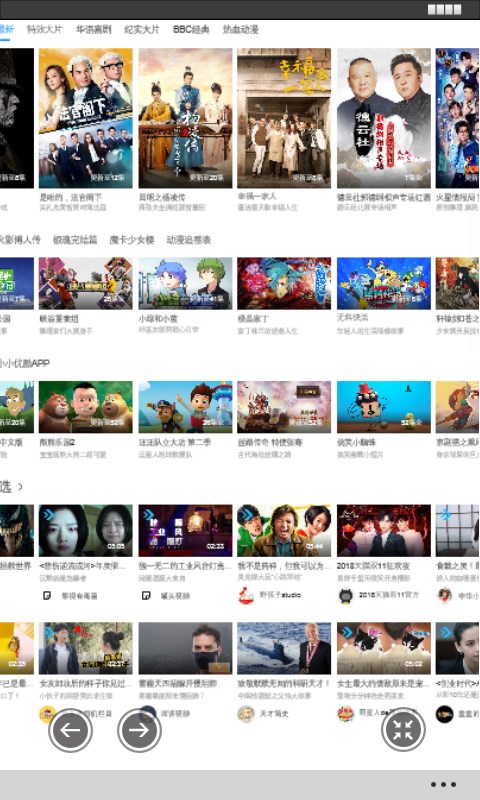
Task: Play the masked man 雾霾天 video thumbnail
Action: [185, 648]
